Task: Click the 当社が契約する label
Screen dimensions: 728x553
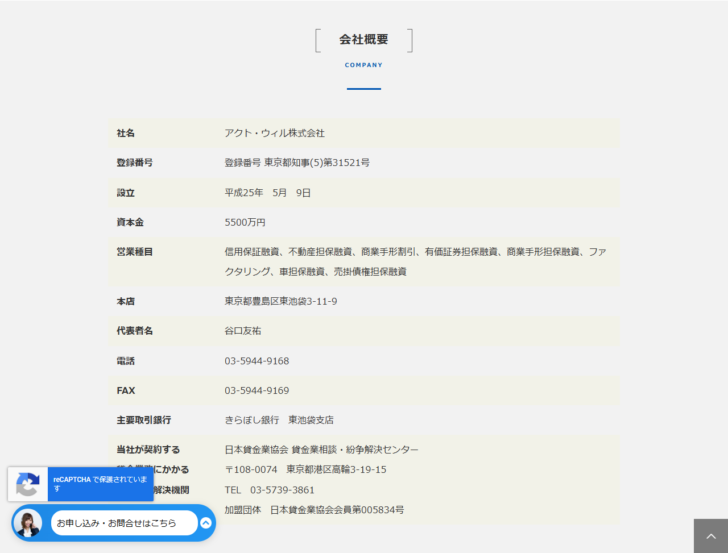Action: 148,449
